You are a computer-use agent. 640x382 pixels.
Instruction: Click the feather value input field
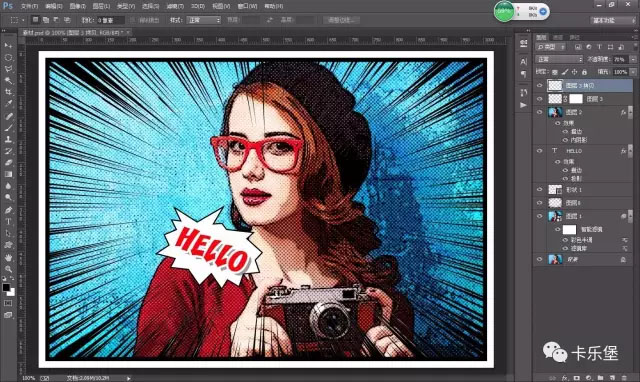(x=110, y=20)
